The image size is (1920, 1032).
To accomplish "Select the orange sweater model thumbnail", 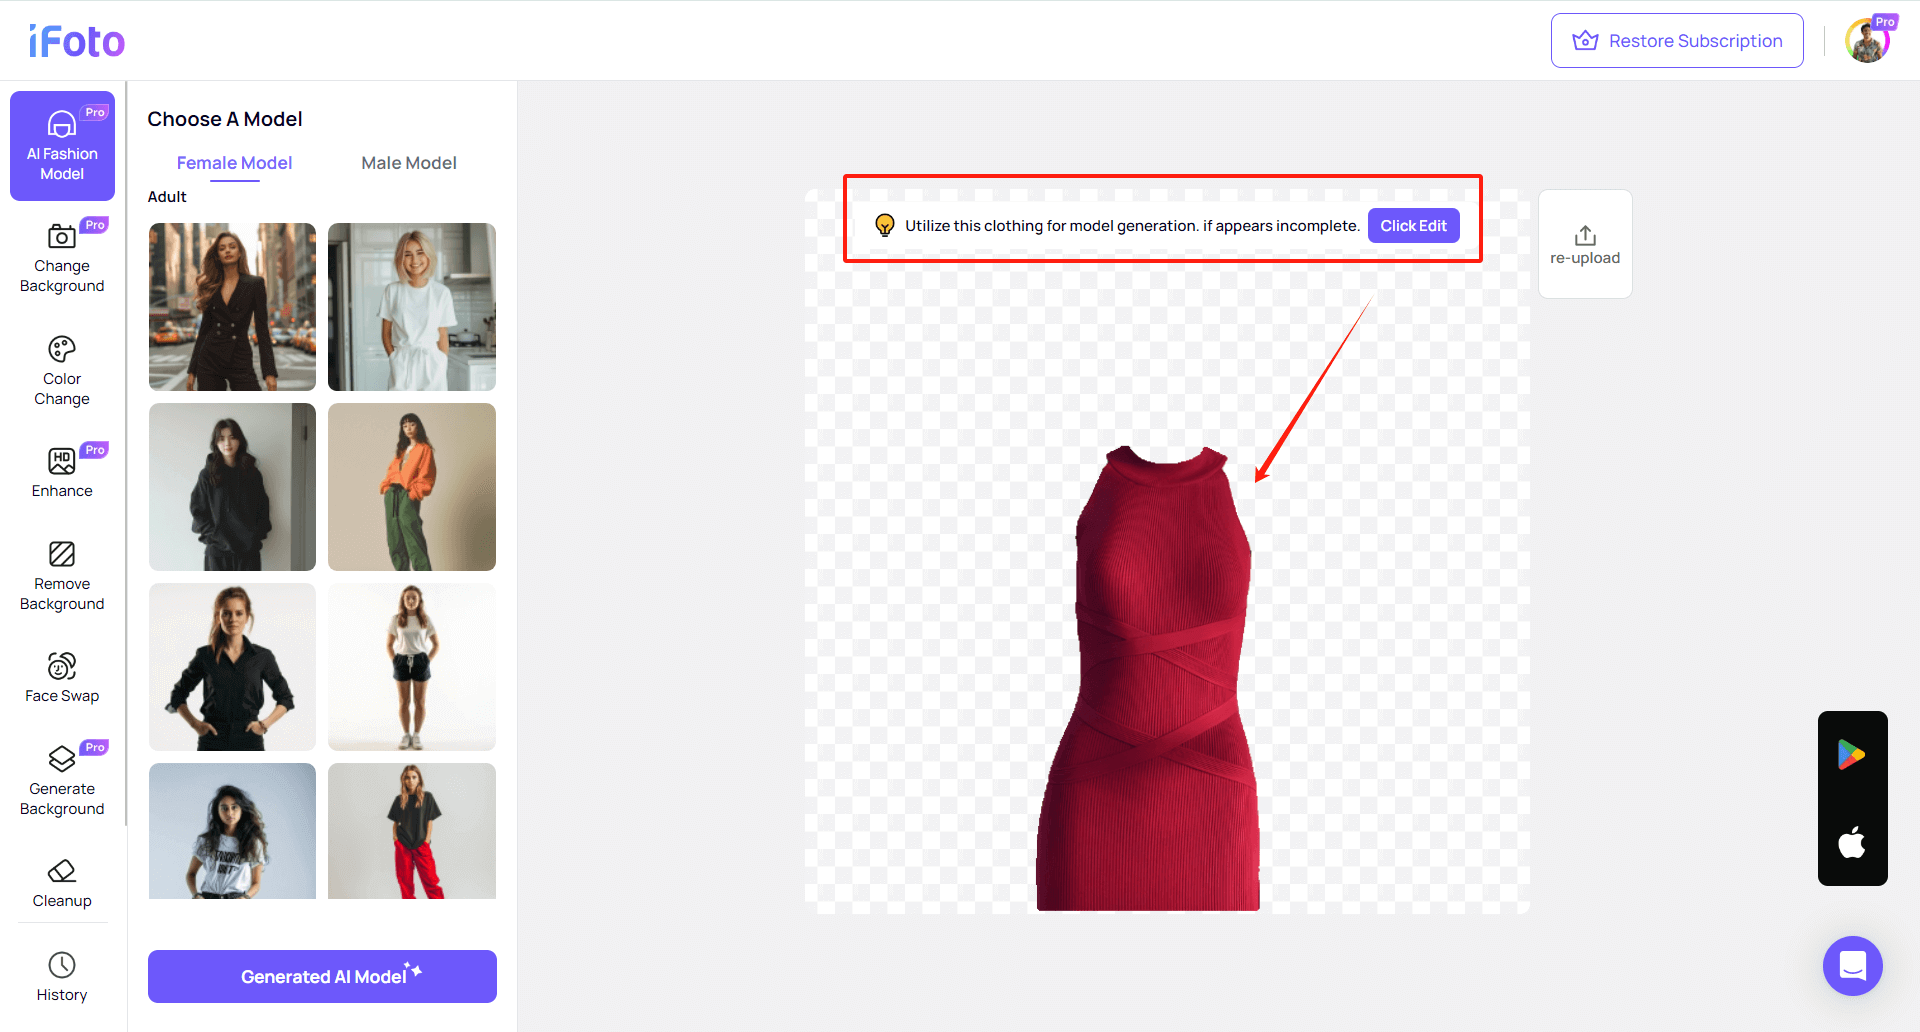I will (411, 487).
